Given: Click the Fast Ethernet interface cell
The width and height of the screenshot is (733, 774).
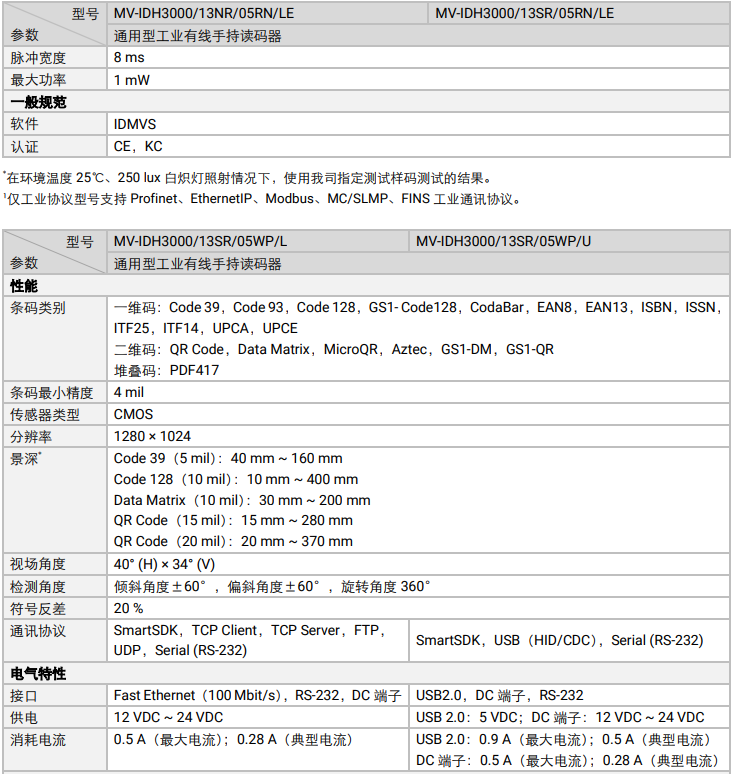Looking at the screenshot, I should click(x=257, y=695).
